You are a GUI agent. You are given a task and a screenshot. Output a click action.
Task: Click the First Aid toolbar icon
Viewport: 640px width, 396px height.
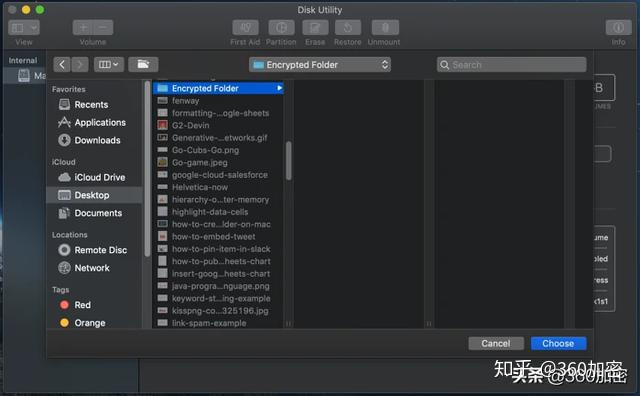click(245, 28)
